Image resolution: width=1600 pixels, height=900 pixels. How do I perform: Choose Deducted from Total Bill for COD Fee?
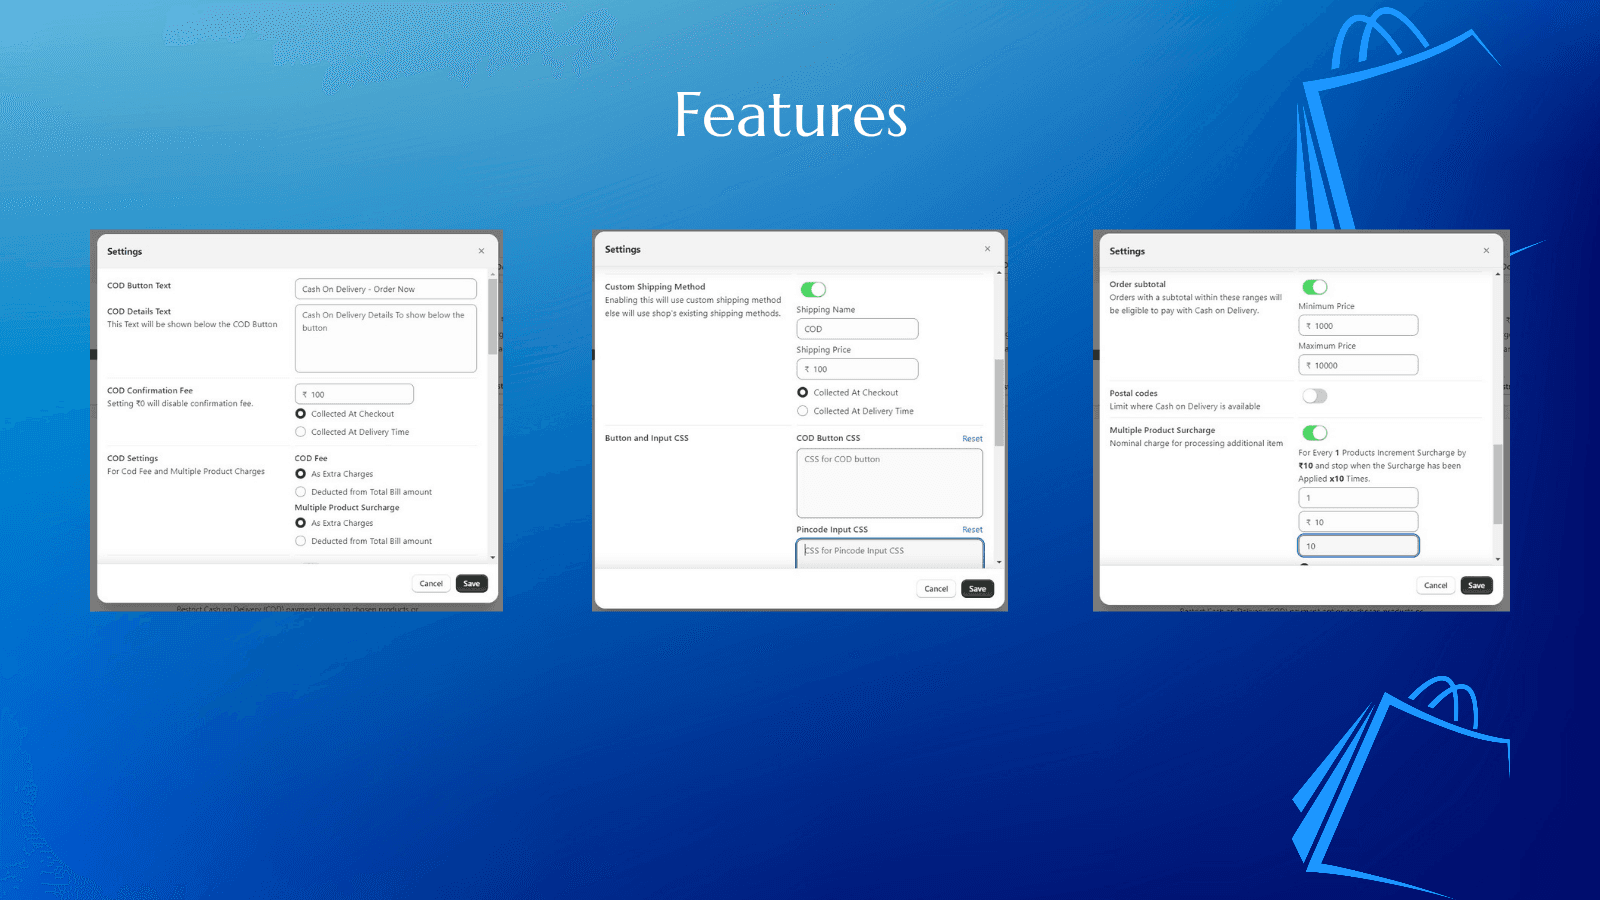click(x=301, y=492)
